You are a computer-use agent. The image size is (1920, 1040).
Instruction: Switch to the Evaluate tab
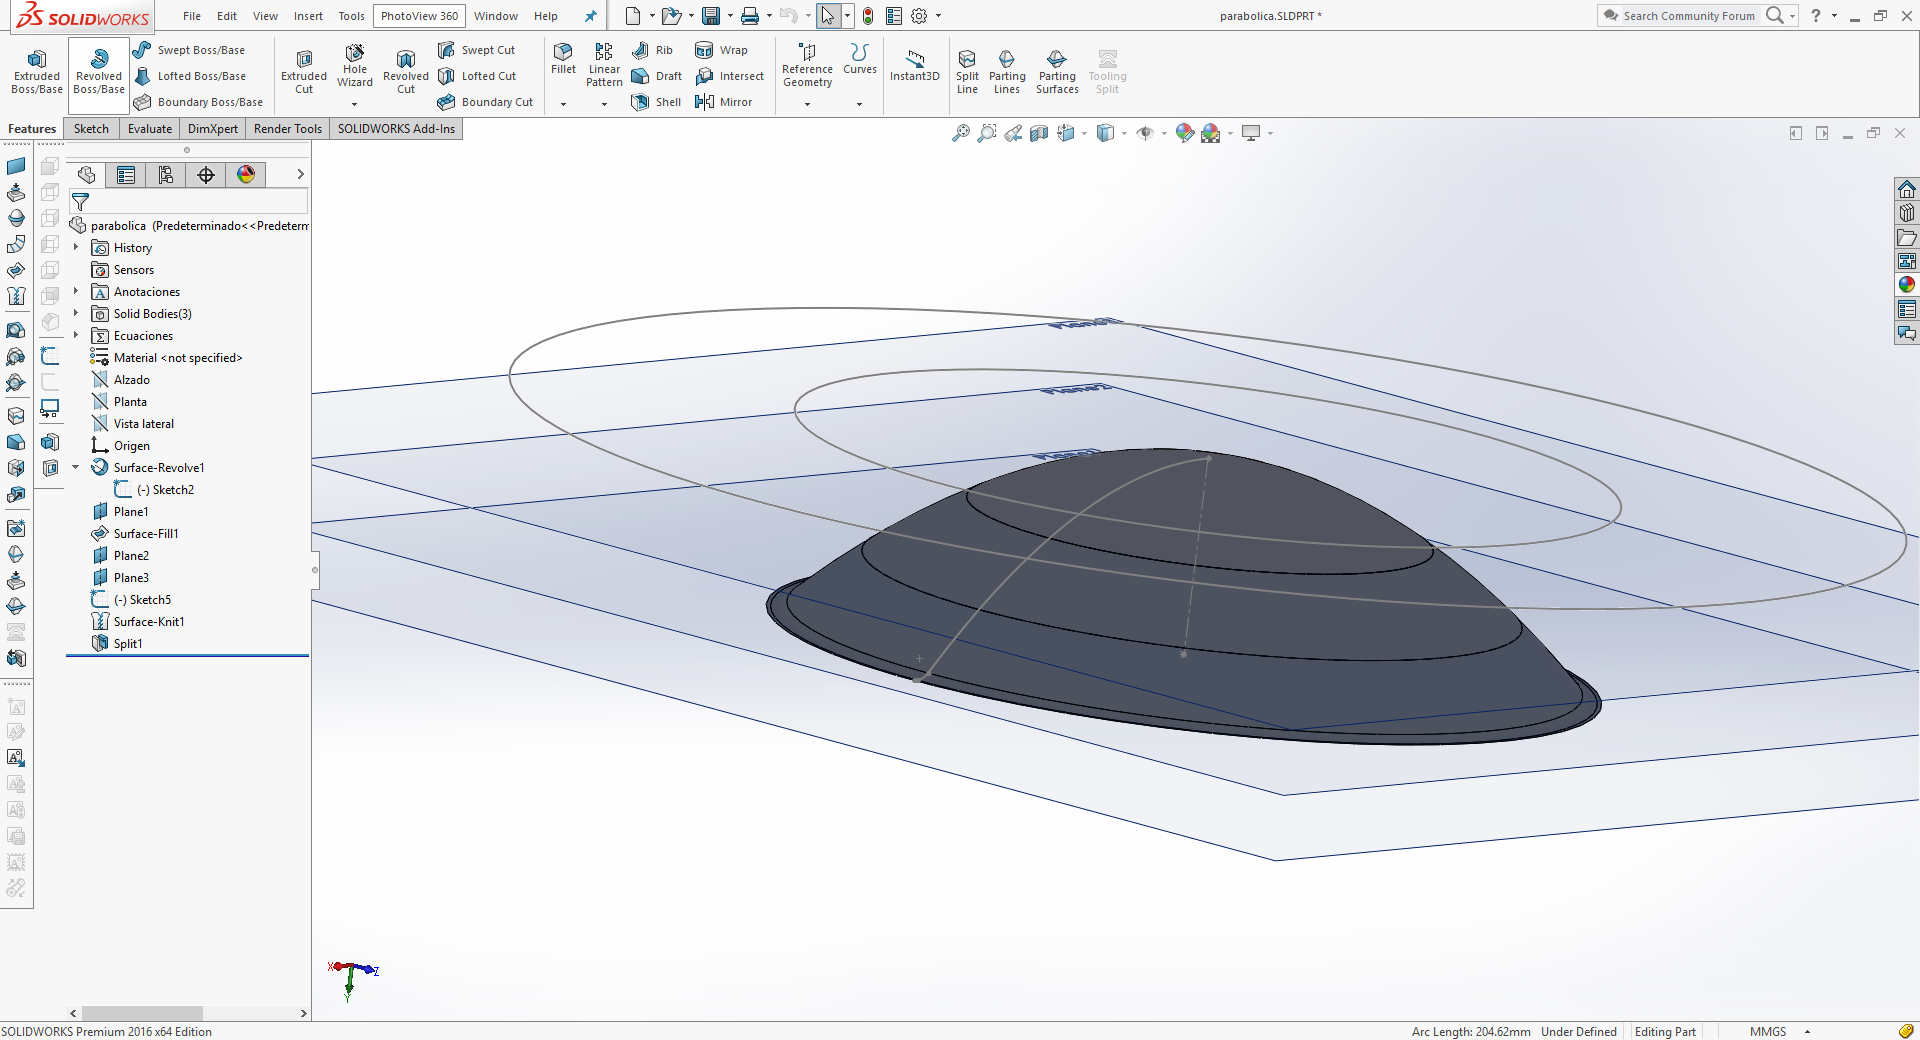point(150,129)
